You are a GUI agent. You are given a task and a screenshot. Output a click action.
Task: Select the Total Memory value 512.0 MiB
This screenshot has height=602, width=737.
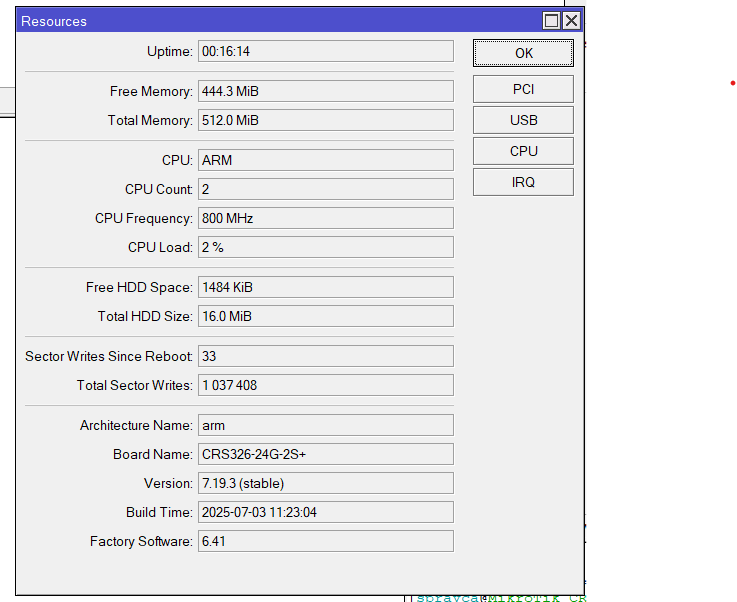coord(326,120)
